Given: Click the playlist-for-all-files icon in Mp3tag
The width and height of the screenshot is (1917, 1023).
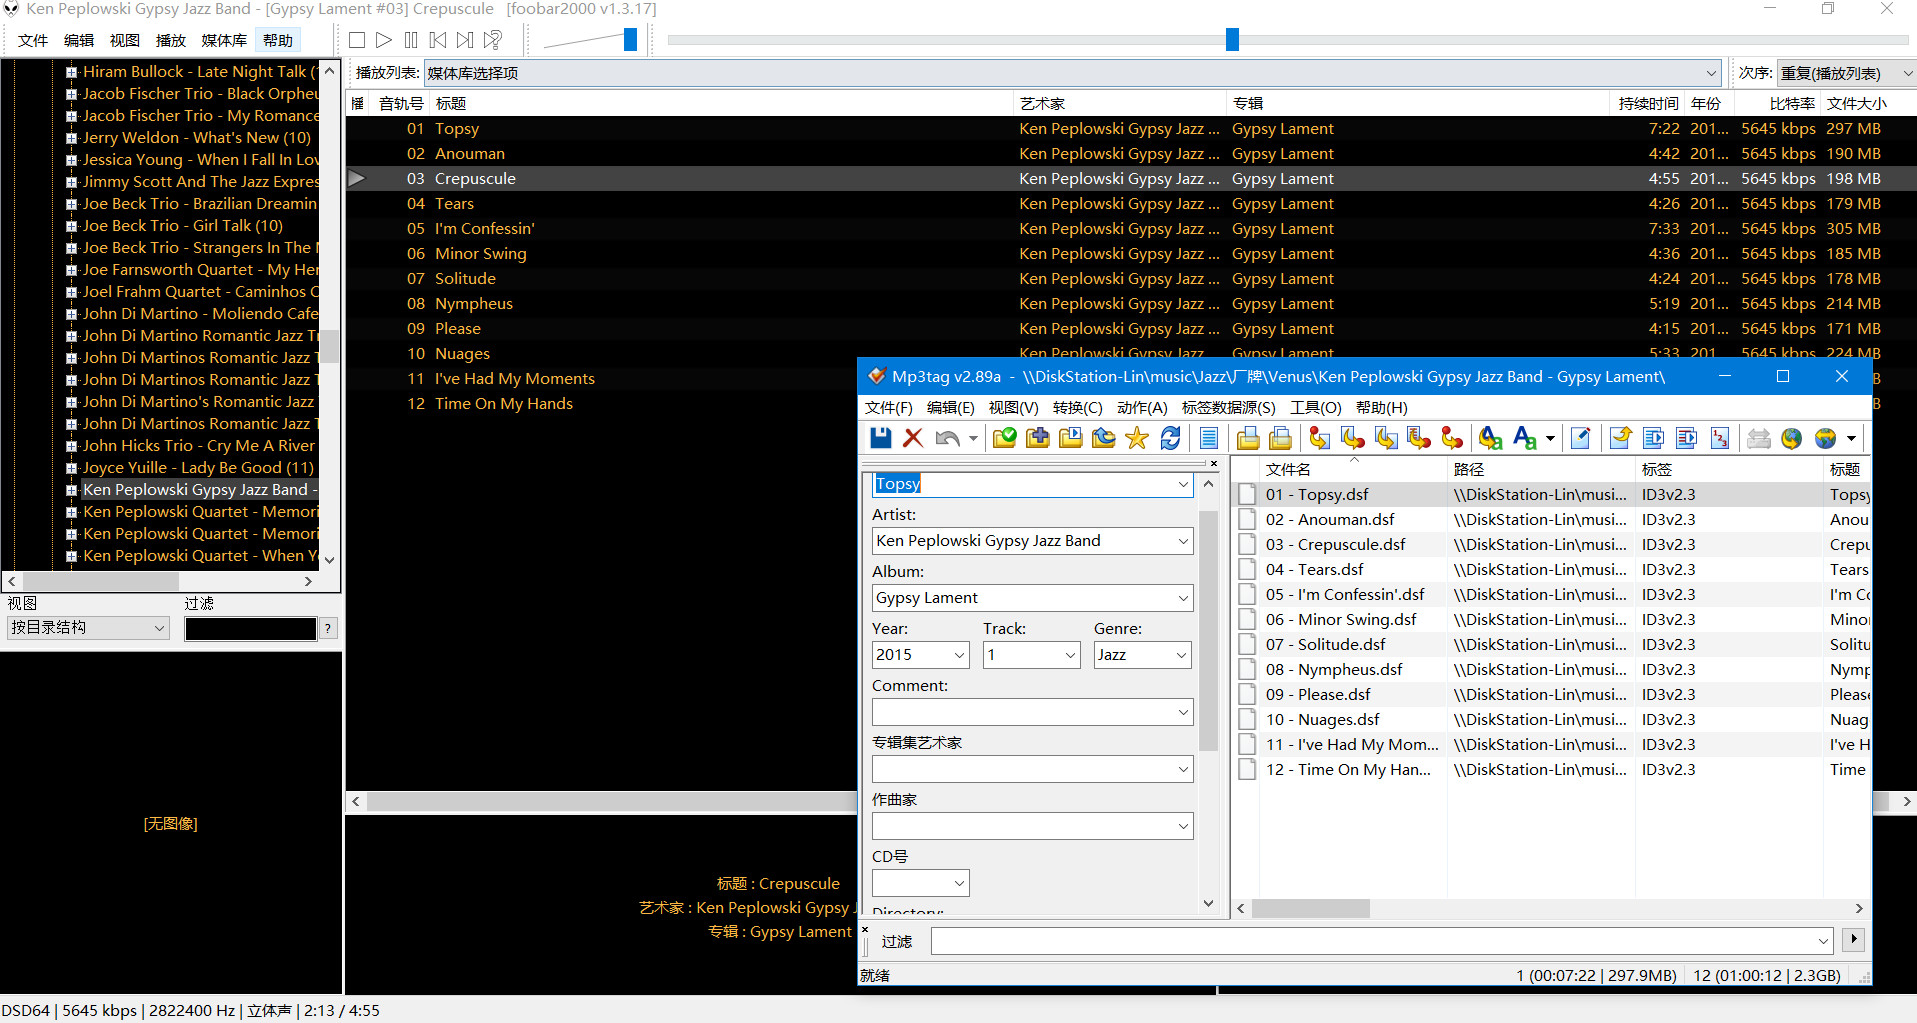Looking at the screenshot, I should pyautogui.click(x=1654, y=438).
